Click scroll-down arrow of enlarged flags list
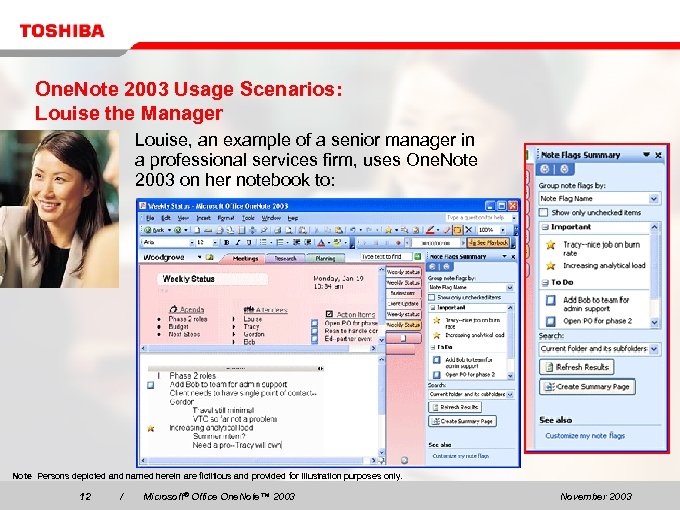This screenshot has height=510, width=680. click(654, 323)
